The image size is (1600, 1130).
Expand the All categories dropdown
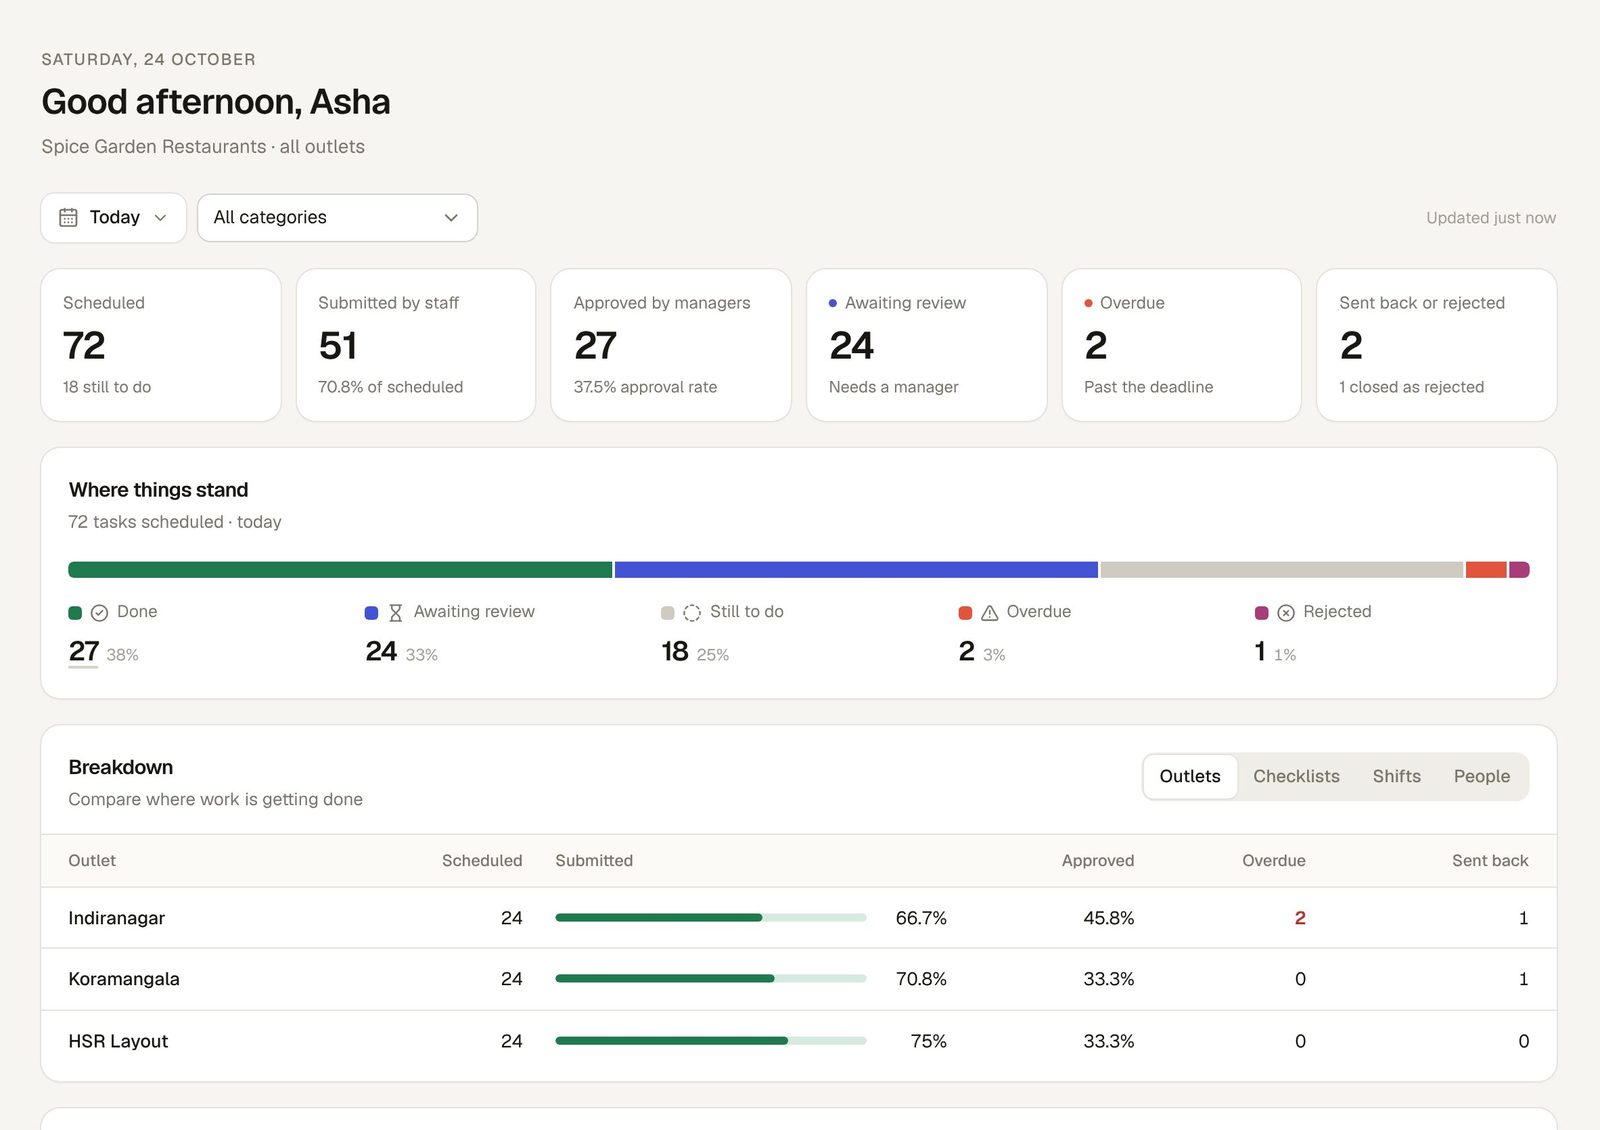pos(337,217)
